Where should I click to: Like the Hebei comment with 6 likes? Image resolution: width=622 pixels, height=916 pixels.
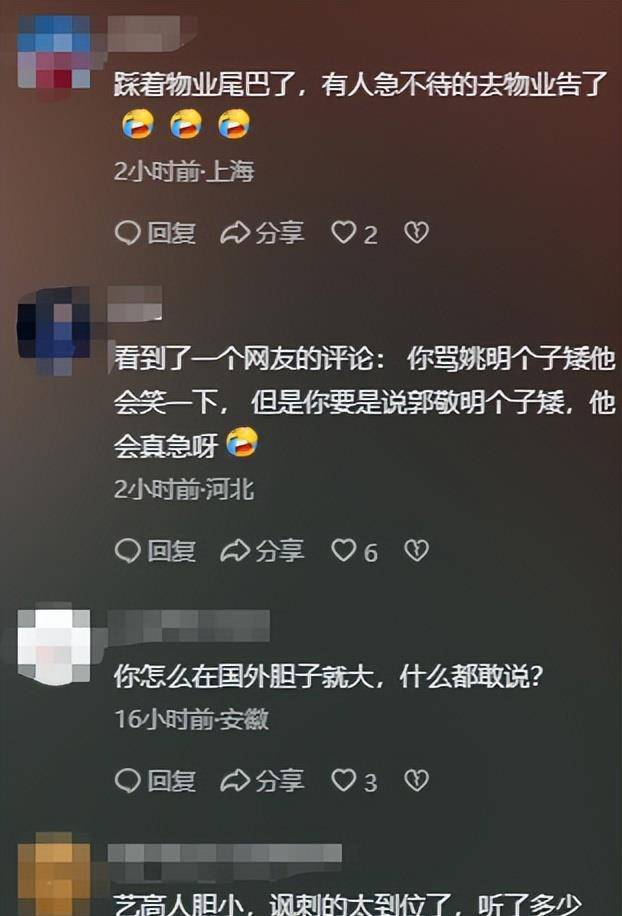coord(354,551)
